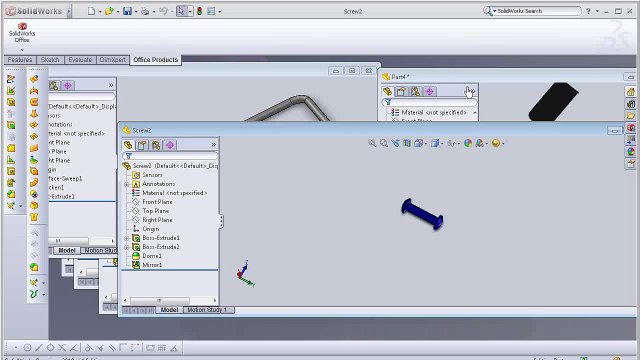The image size is (640, 360).
Task: Click the circle sketch tool in bottom toolbar
Action: tap(27, 348)
